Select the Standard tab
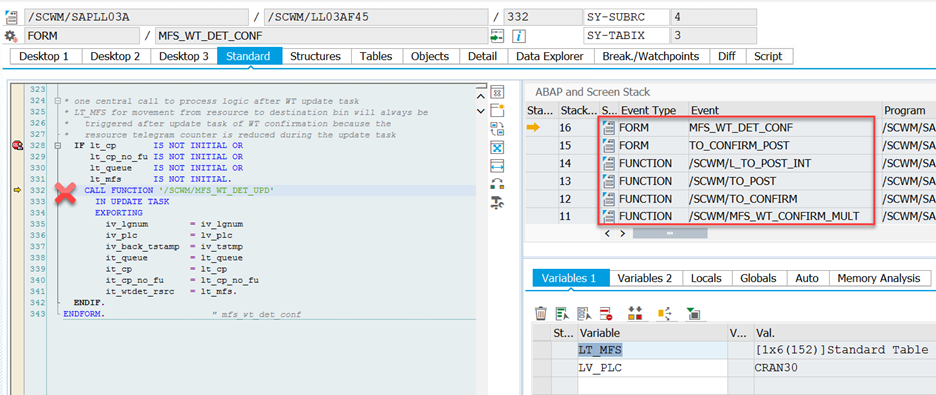Viewport: 936px width, 395px height. [x=248, y=56]
